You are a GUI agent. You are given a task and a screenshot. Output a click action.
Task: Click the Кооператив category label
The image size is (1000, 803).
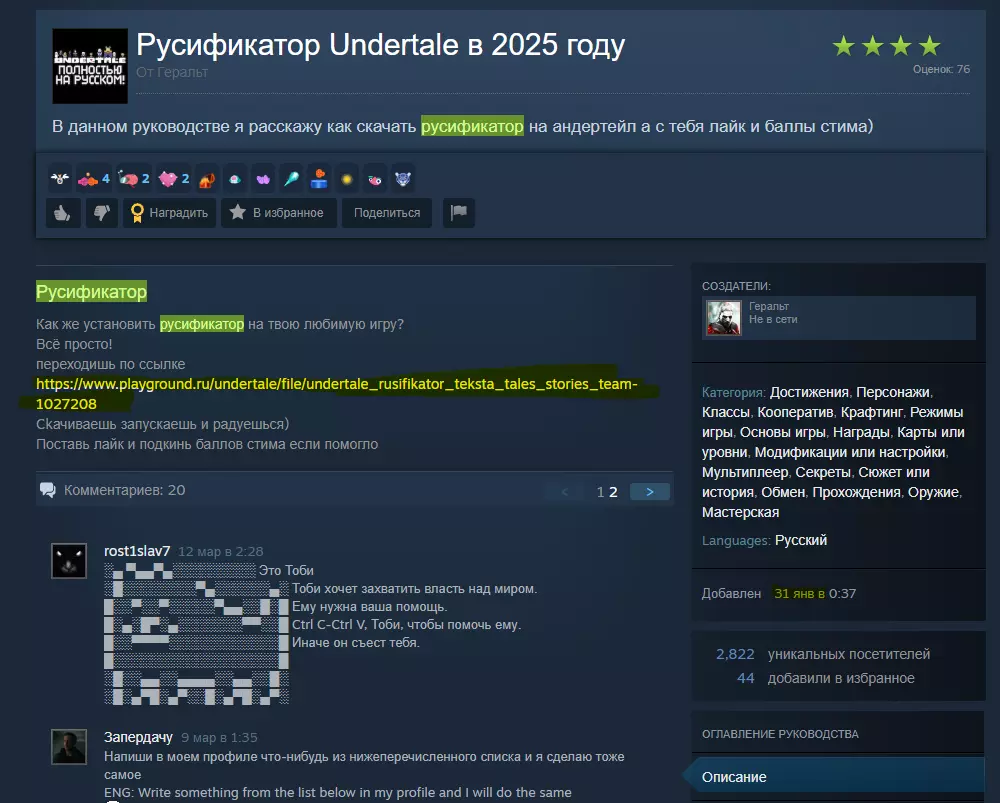pos(795,412)
